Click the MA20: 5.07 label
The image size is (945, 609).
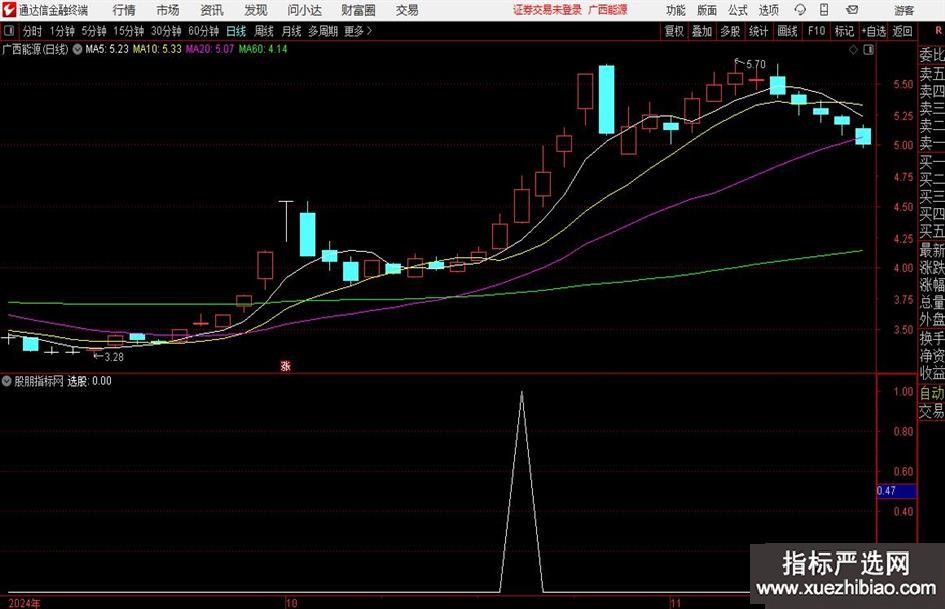(x=209, y=49)
